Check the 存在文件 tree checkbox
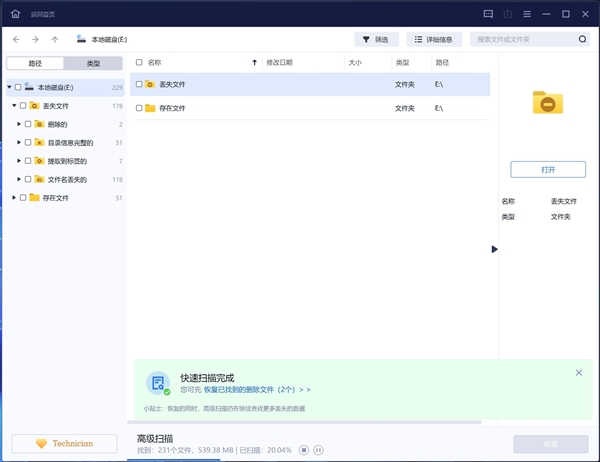 click(23, 197)
